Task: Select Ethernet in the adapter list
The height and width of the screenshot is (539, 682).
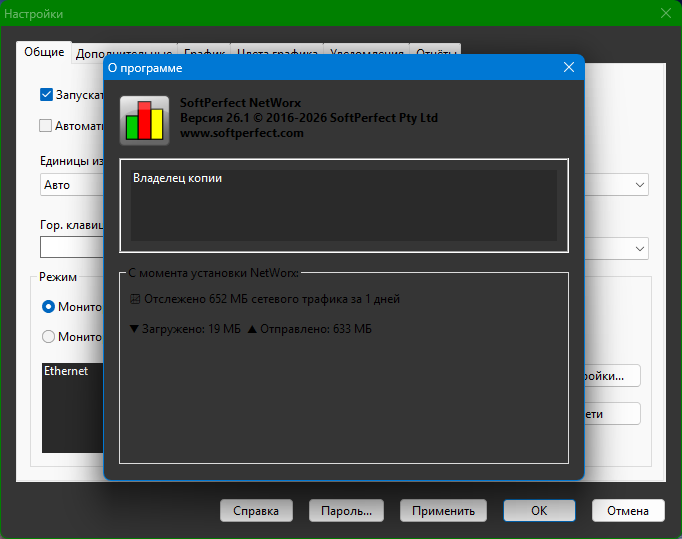Action: coord(66,371)
